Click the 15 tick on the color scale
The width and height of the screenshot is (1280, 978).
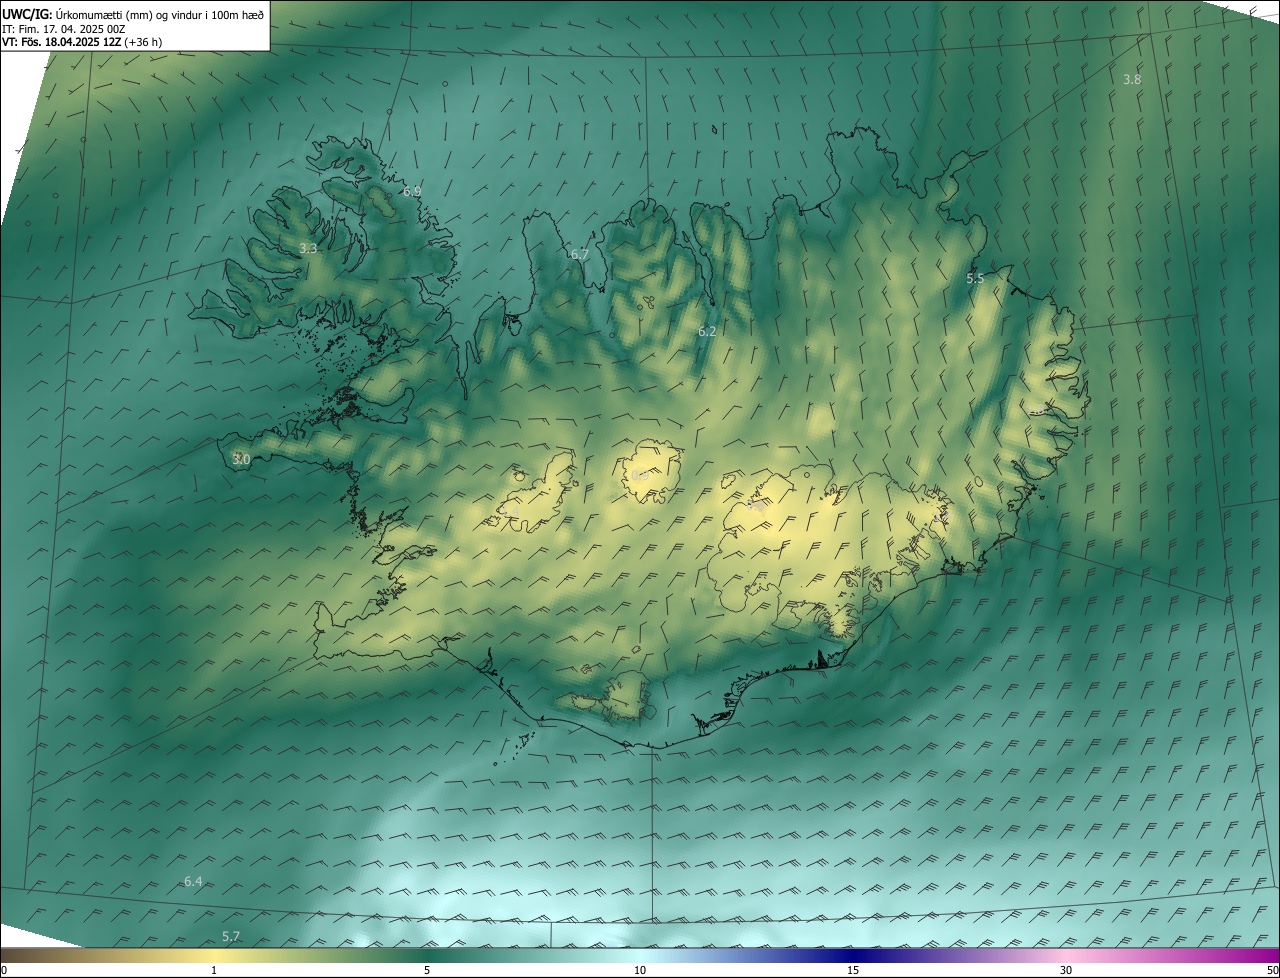[853, 970]
